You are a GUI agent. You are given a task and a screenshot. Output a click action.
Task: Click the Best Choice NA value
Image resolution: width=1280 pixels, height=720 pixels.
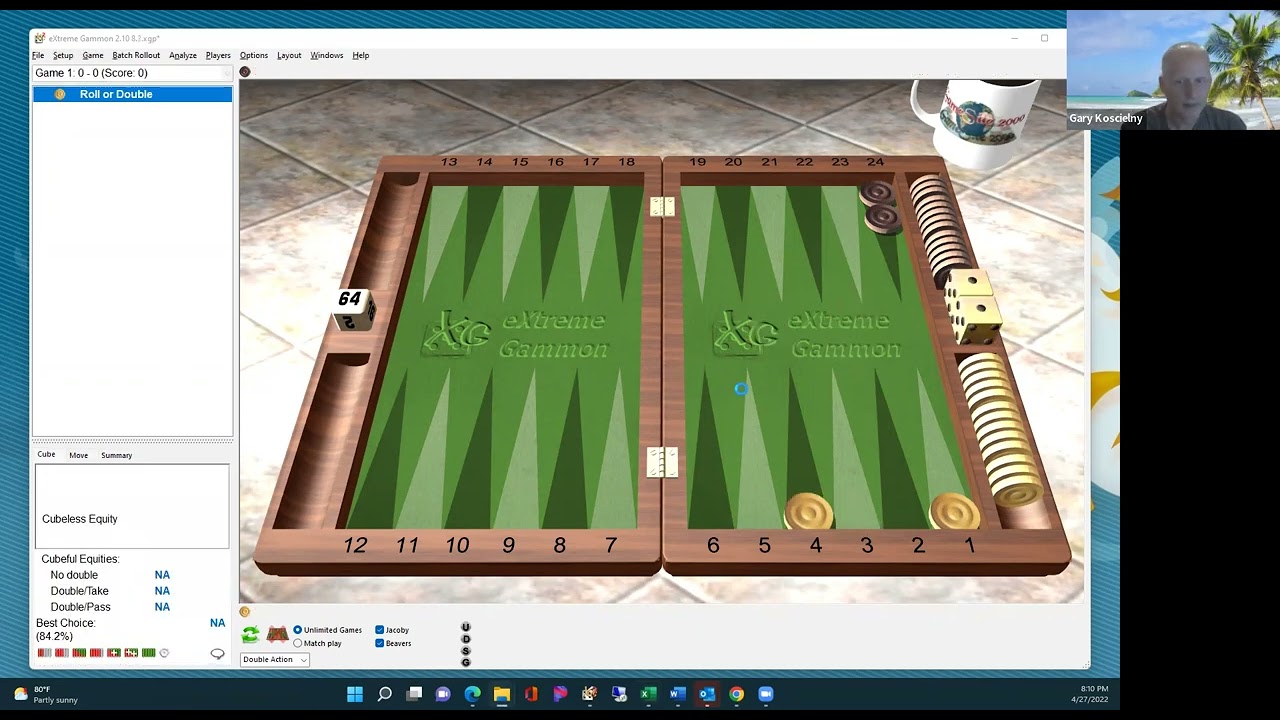pyautogui.click(x=217, y=623)
